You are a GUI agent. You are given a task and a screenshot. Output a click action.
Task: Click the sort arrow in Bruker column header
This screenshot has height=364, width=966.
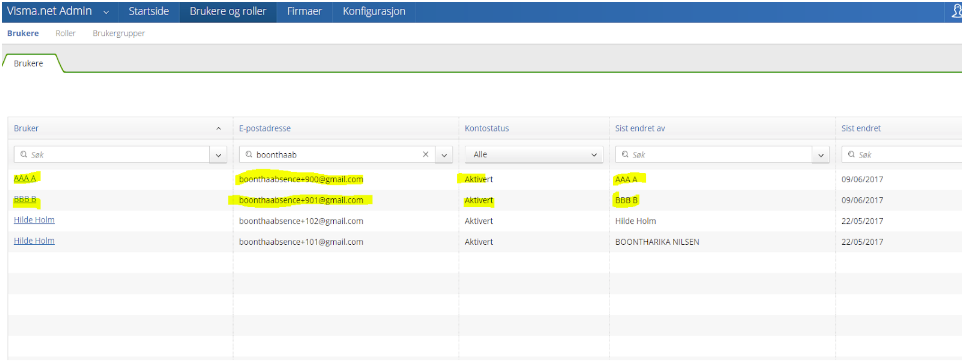click(x=218, y=129)
